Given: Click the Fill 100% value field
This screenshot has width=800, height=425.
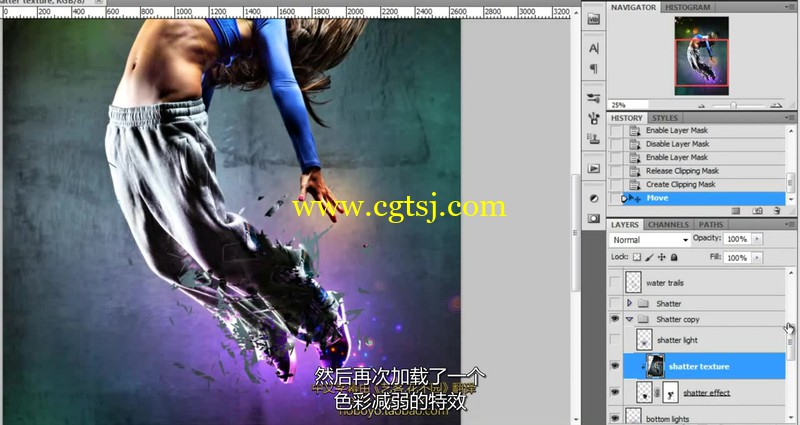Looking at the screenshot, I should pyautogui.click(x=737, y=258).
